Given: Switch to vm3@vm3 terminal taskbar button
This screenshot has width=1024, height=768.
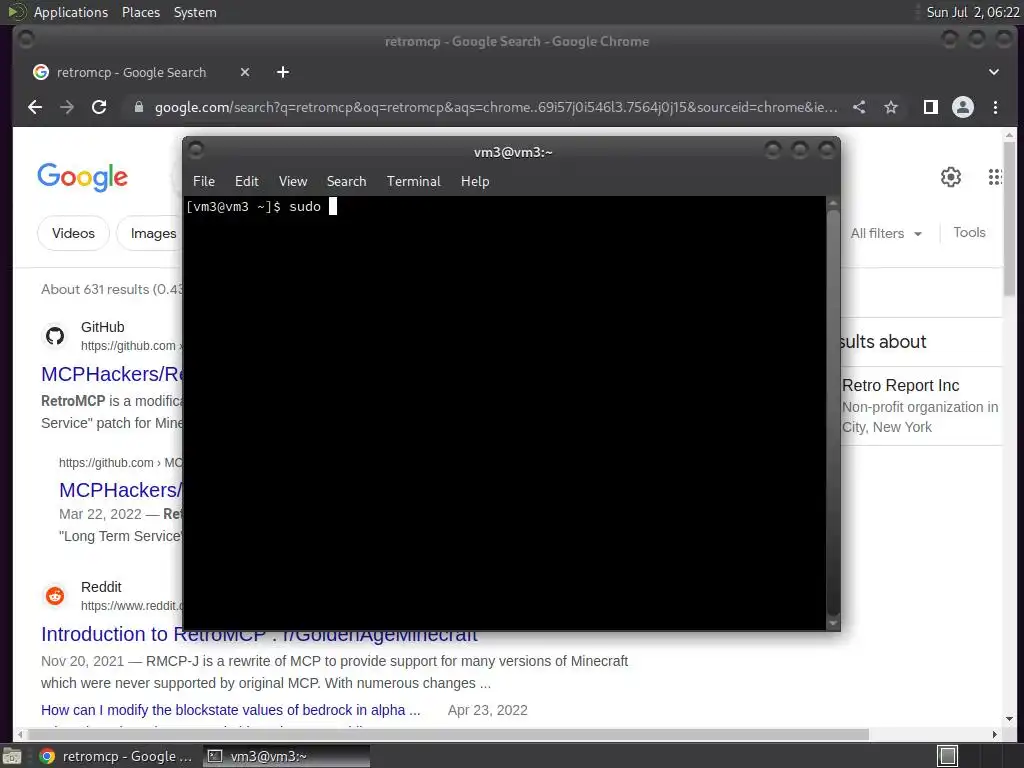Looking at the screenshot, I should coord(286,756).
